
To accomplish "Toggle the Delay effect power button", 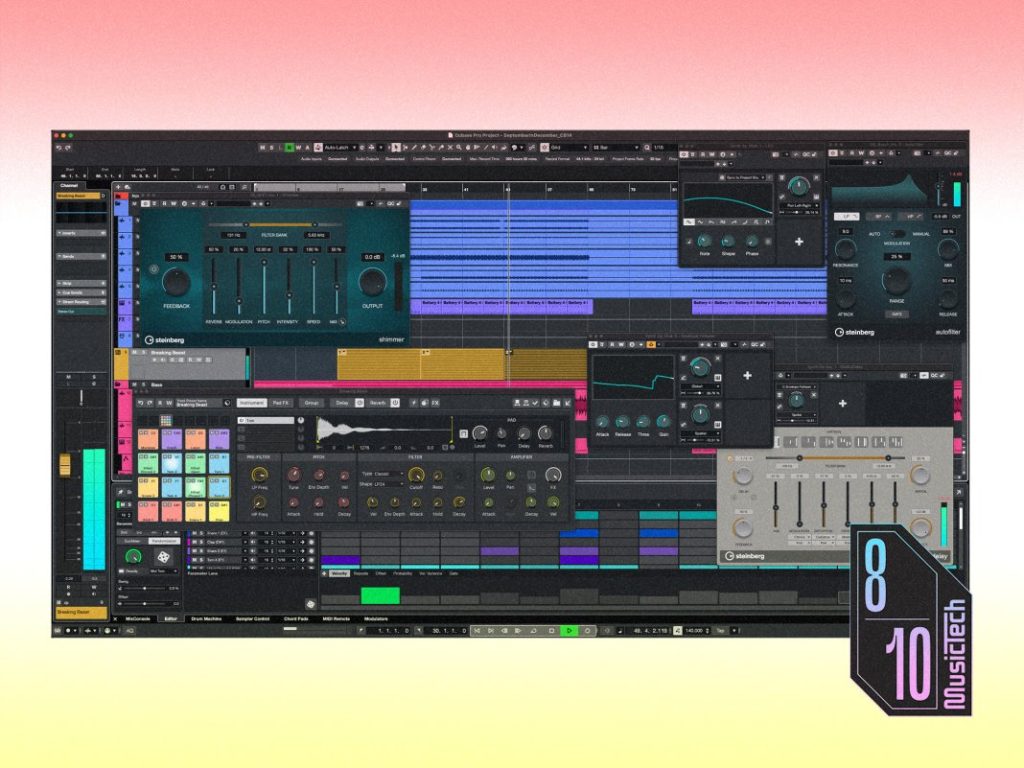I will point(358,400).
